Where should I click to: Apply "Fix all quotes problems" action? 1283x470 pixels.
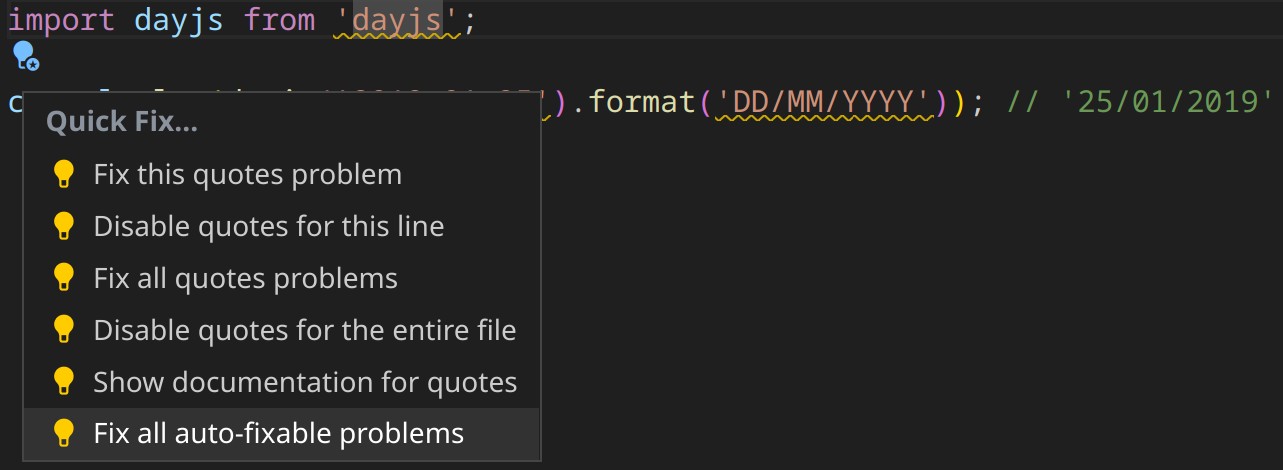(x=245, y=279)
